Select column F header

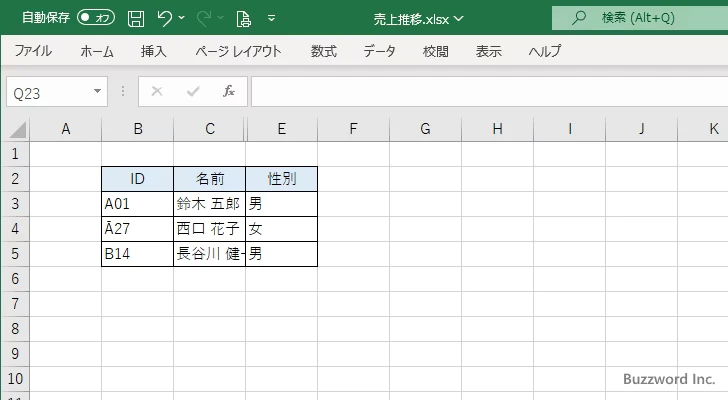coord(353,129)
